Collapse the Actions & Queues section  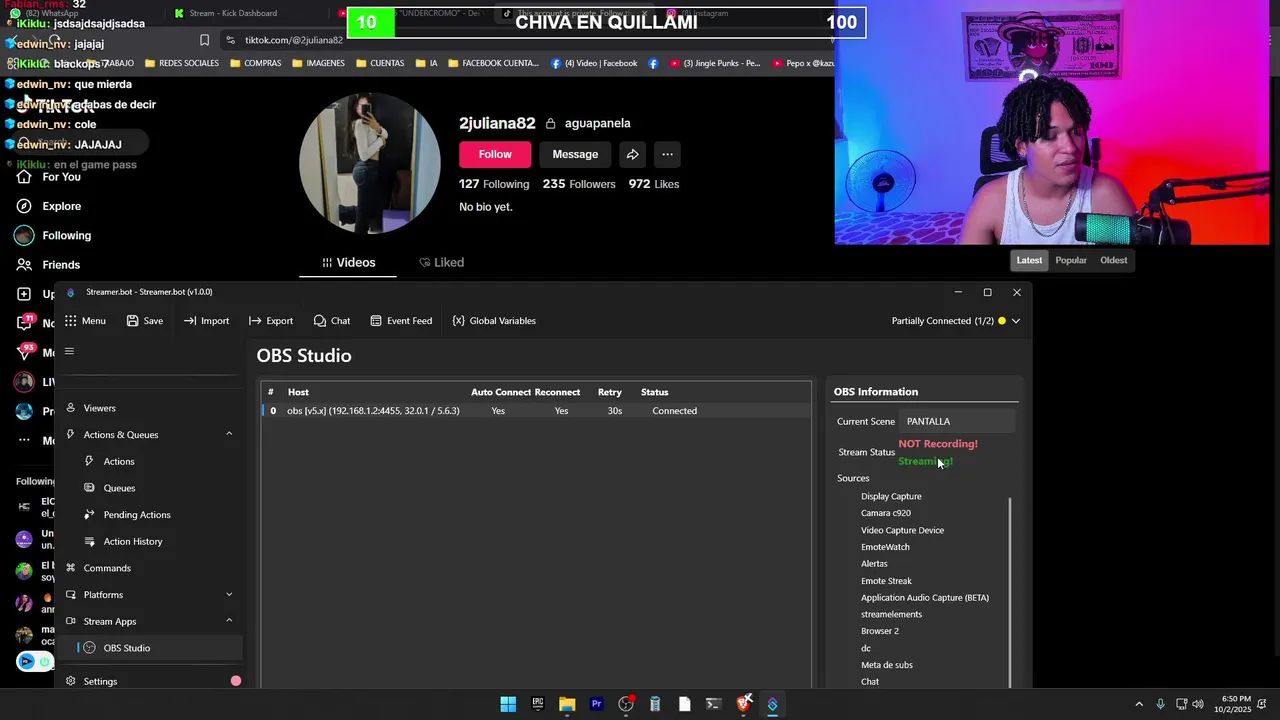click(229, 434)
